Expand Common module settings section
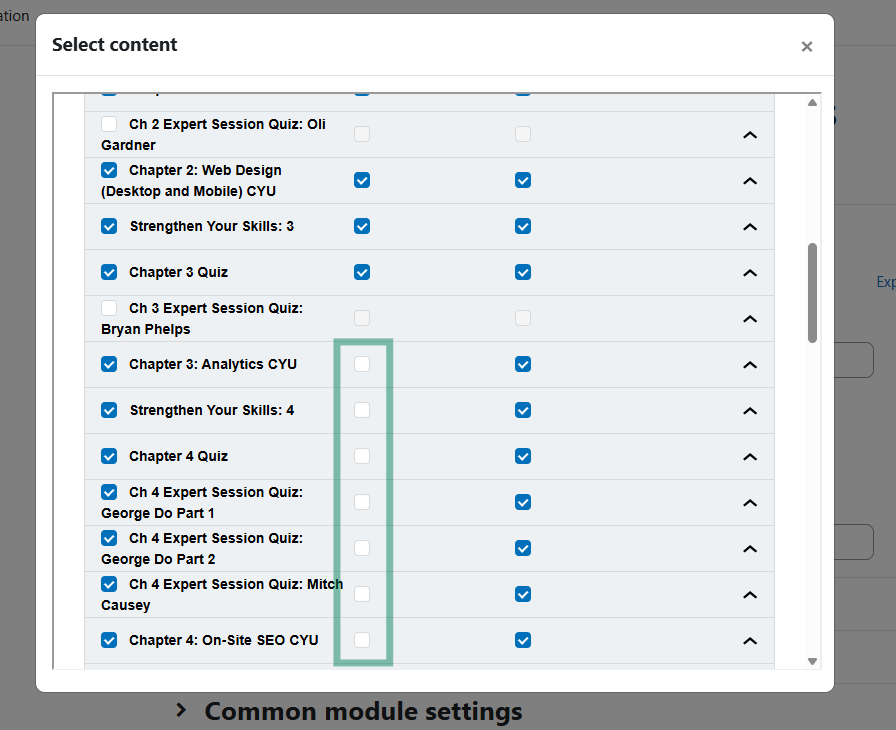Screen dimensions: 896x730 [349, 711]
